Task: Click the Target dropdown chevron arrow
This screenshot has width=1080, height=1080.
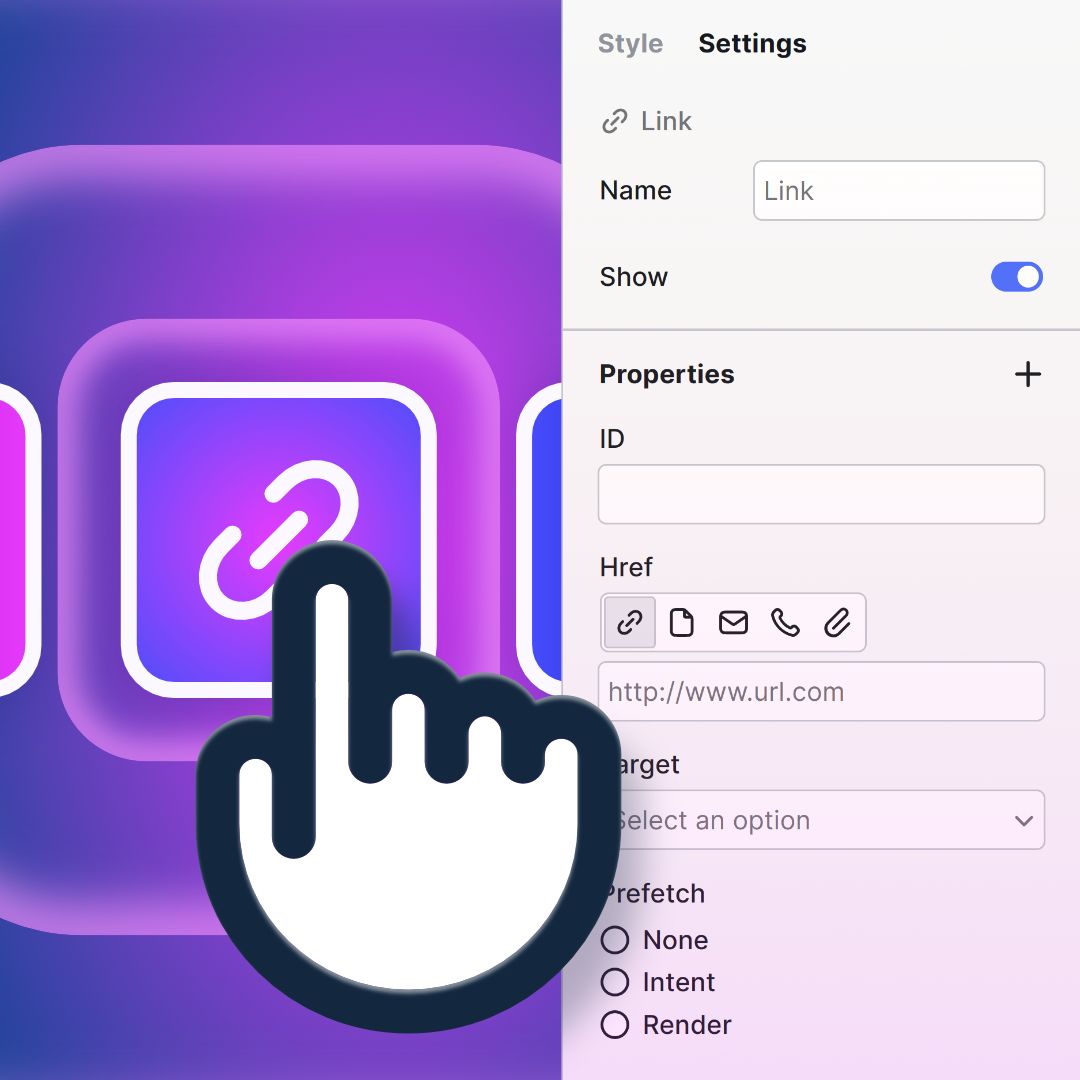Action: point(1023,821)
